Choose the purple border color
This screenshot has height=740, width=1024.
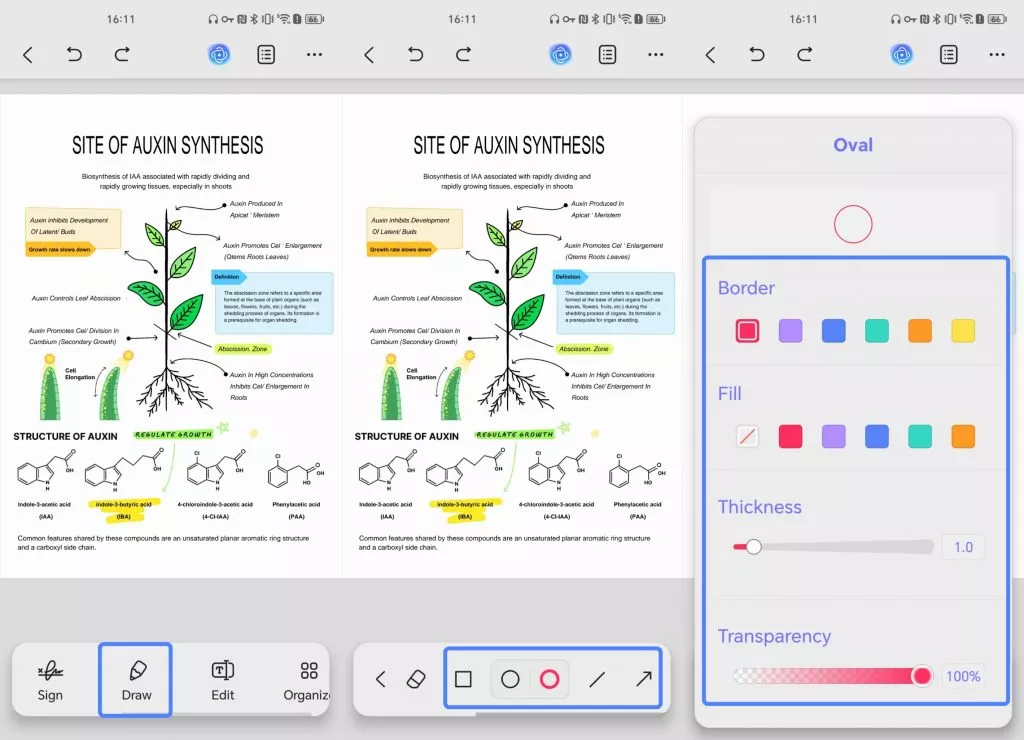coord(790,330)
